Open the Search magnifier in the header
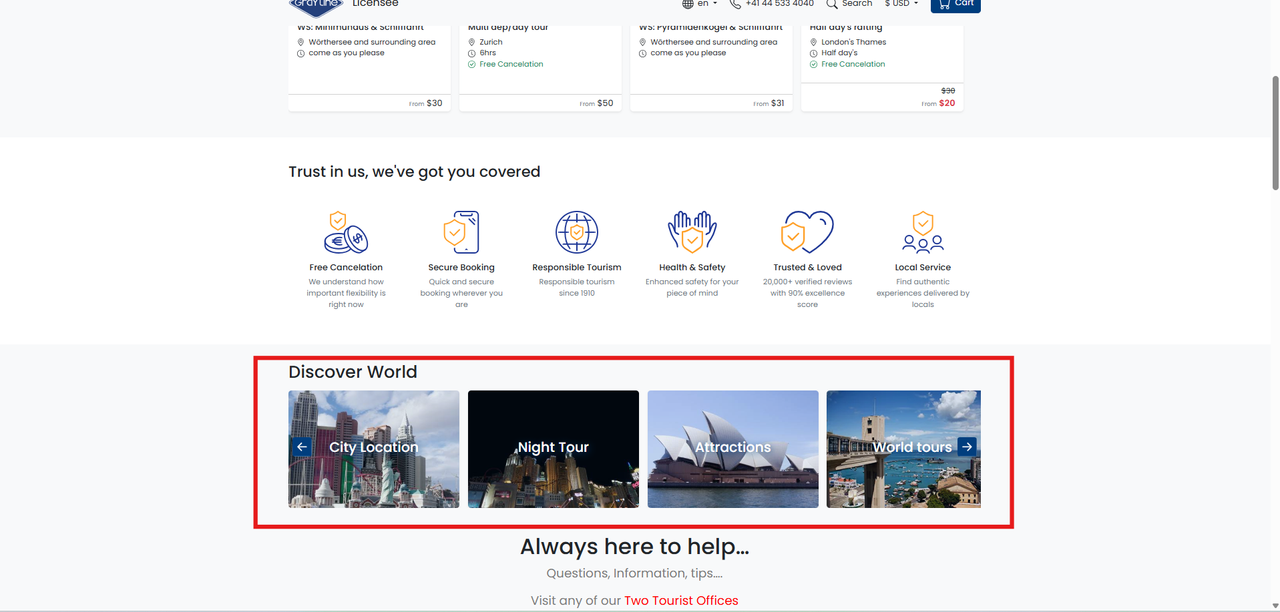The width and height of the screenshot is (1280, 612). click(849, 4)
